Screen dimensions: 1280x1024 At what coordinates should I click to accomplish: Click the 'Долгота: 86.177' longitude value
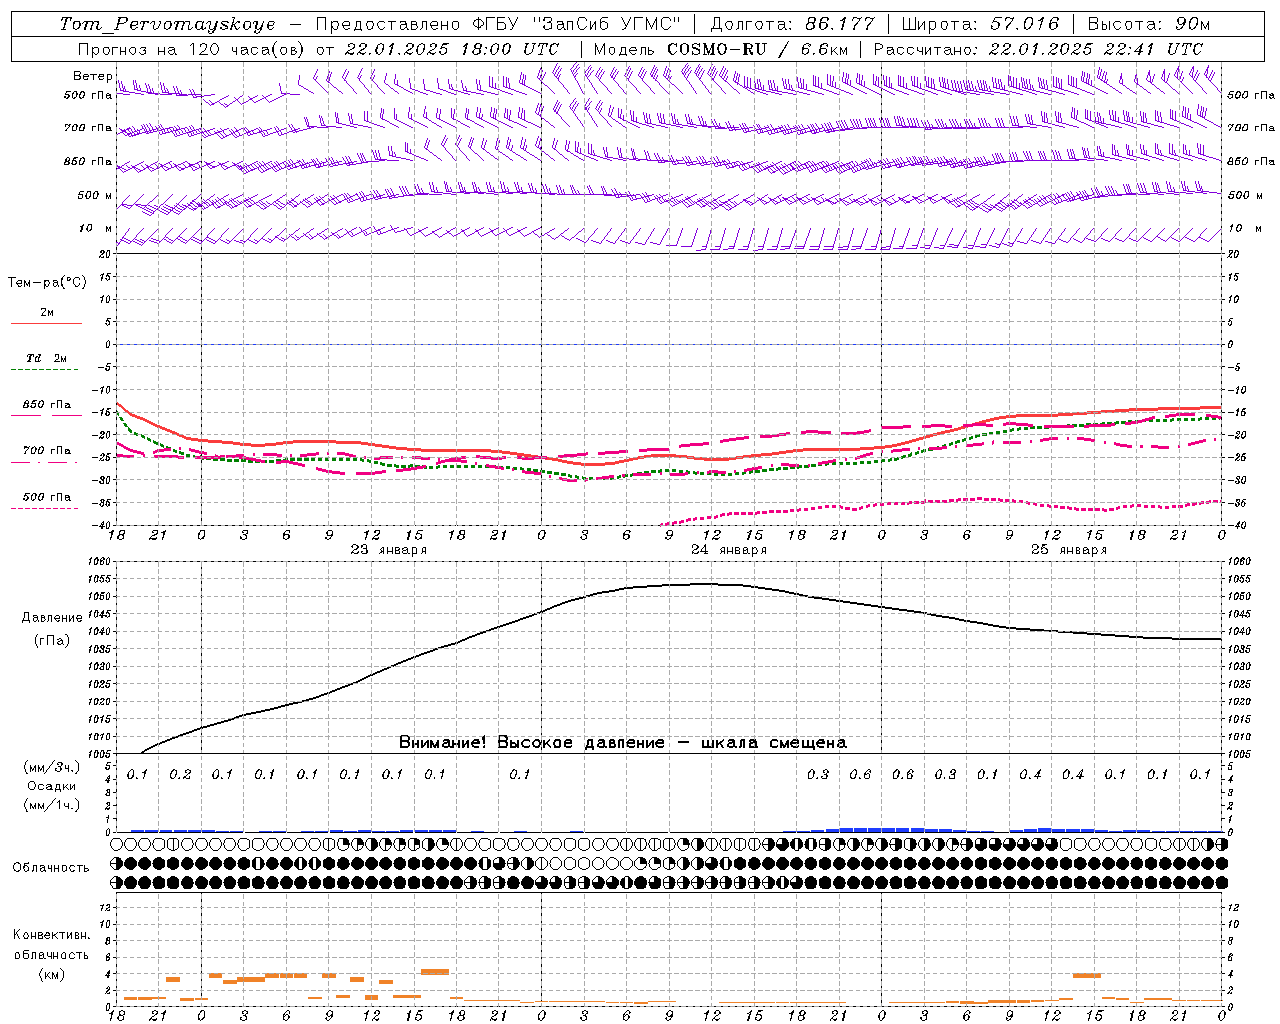pyautogui.click(x=792, y=24)
